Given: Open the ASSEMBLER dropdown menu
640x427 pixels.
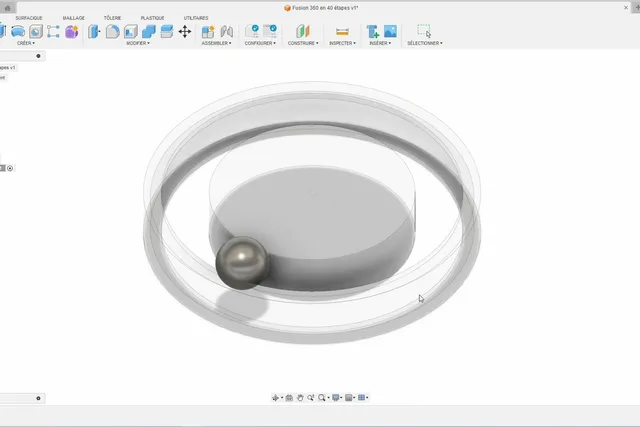Looking at the screenshot, I should click(x=216, y=43).
